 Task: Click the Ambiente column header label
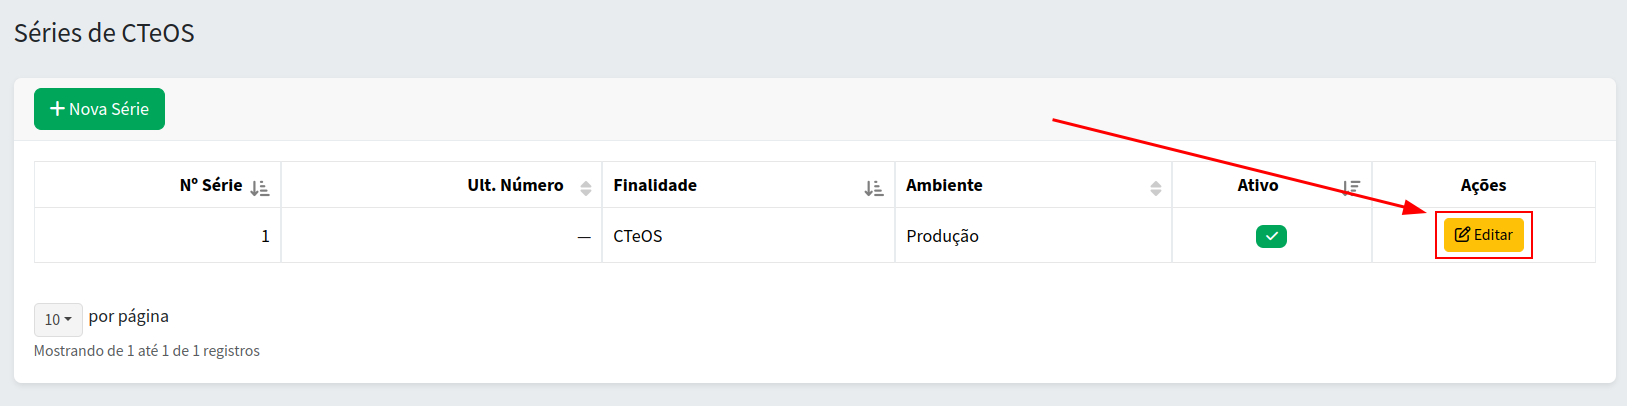tap(944, 185)
